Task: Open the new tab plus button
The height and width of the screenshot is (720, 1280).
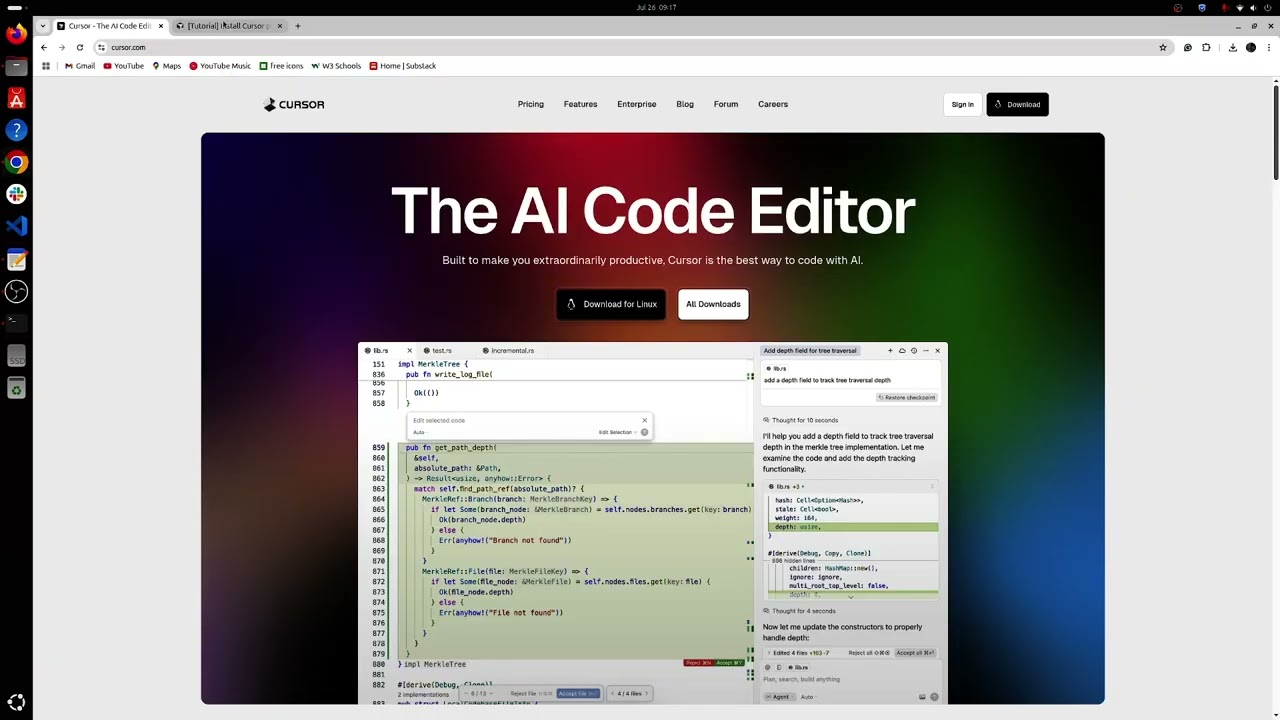Action: [x=297, y=26]
